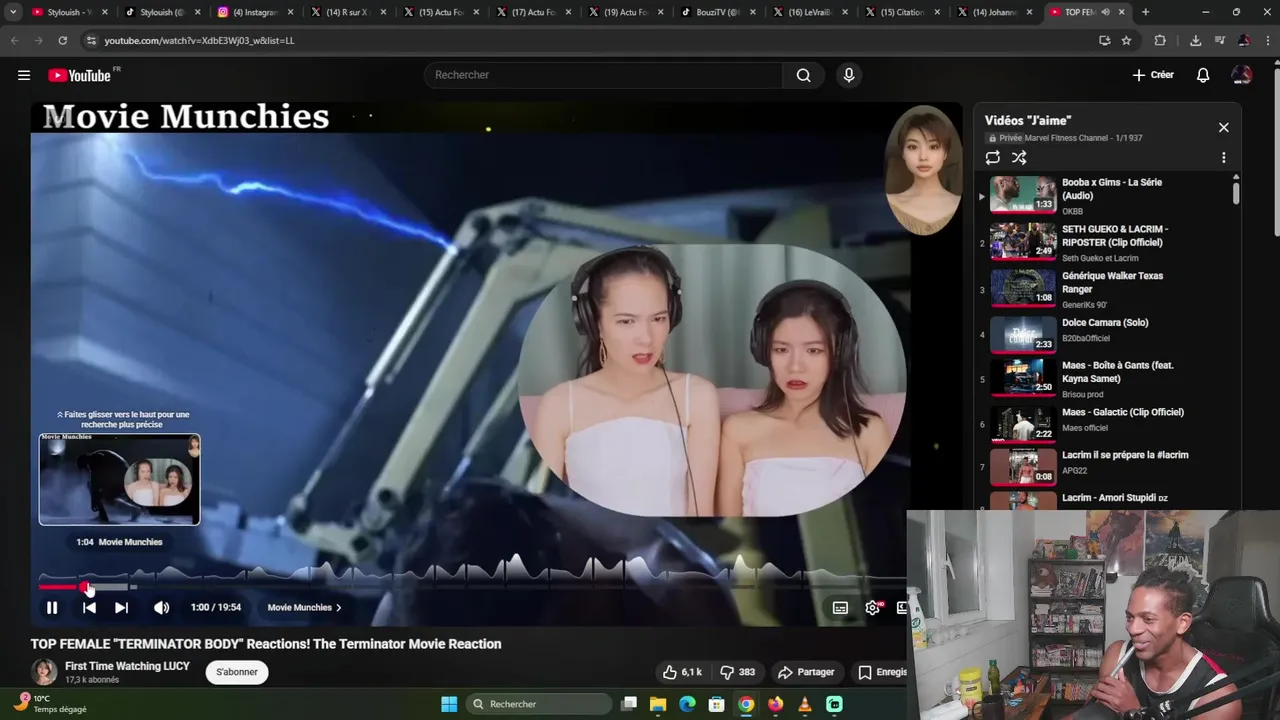
Task: Click the taskbar Rechercher search box
Action: coord(538,704)
